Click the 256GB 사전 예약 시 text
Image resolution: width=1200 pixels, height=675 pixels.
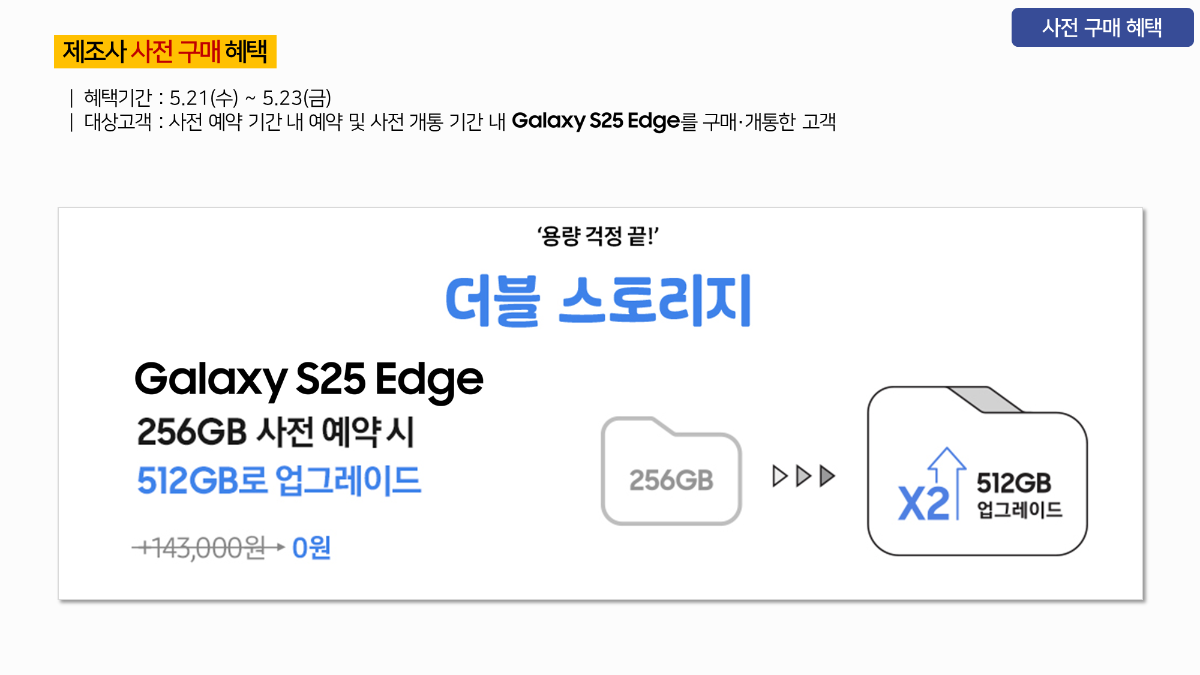pos(275,433)
